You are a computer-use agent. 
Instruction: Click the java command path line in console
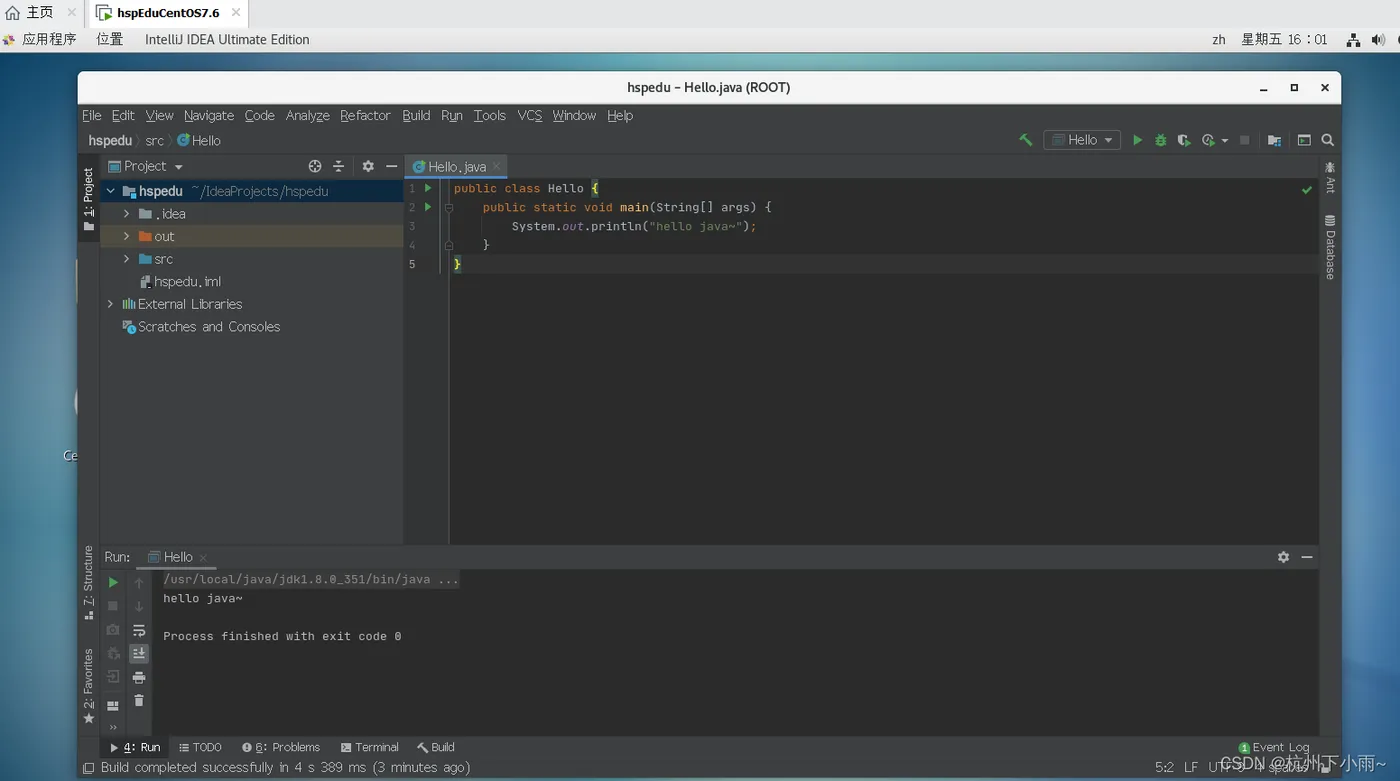311,579
